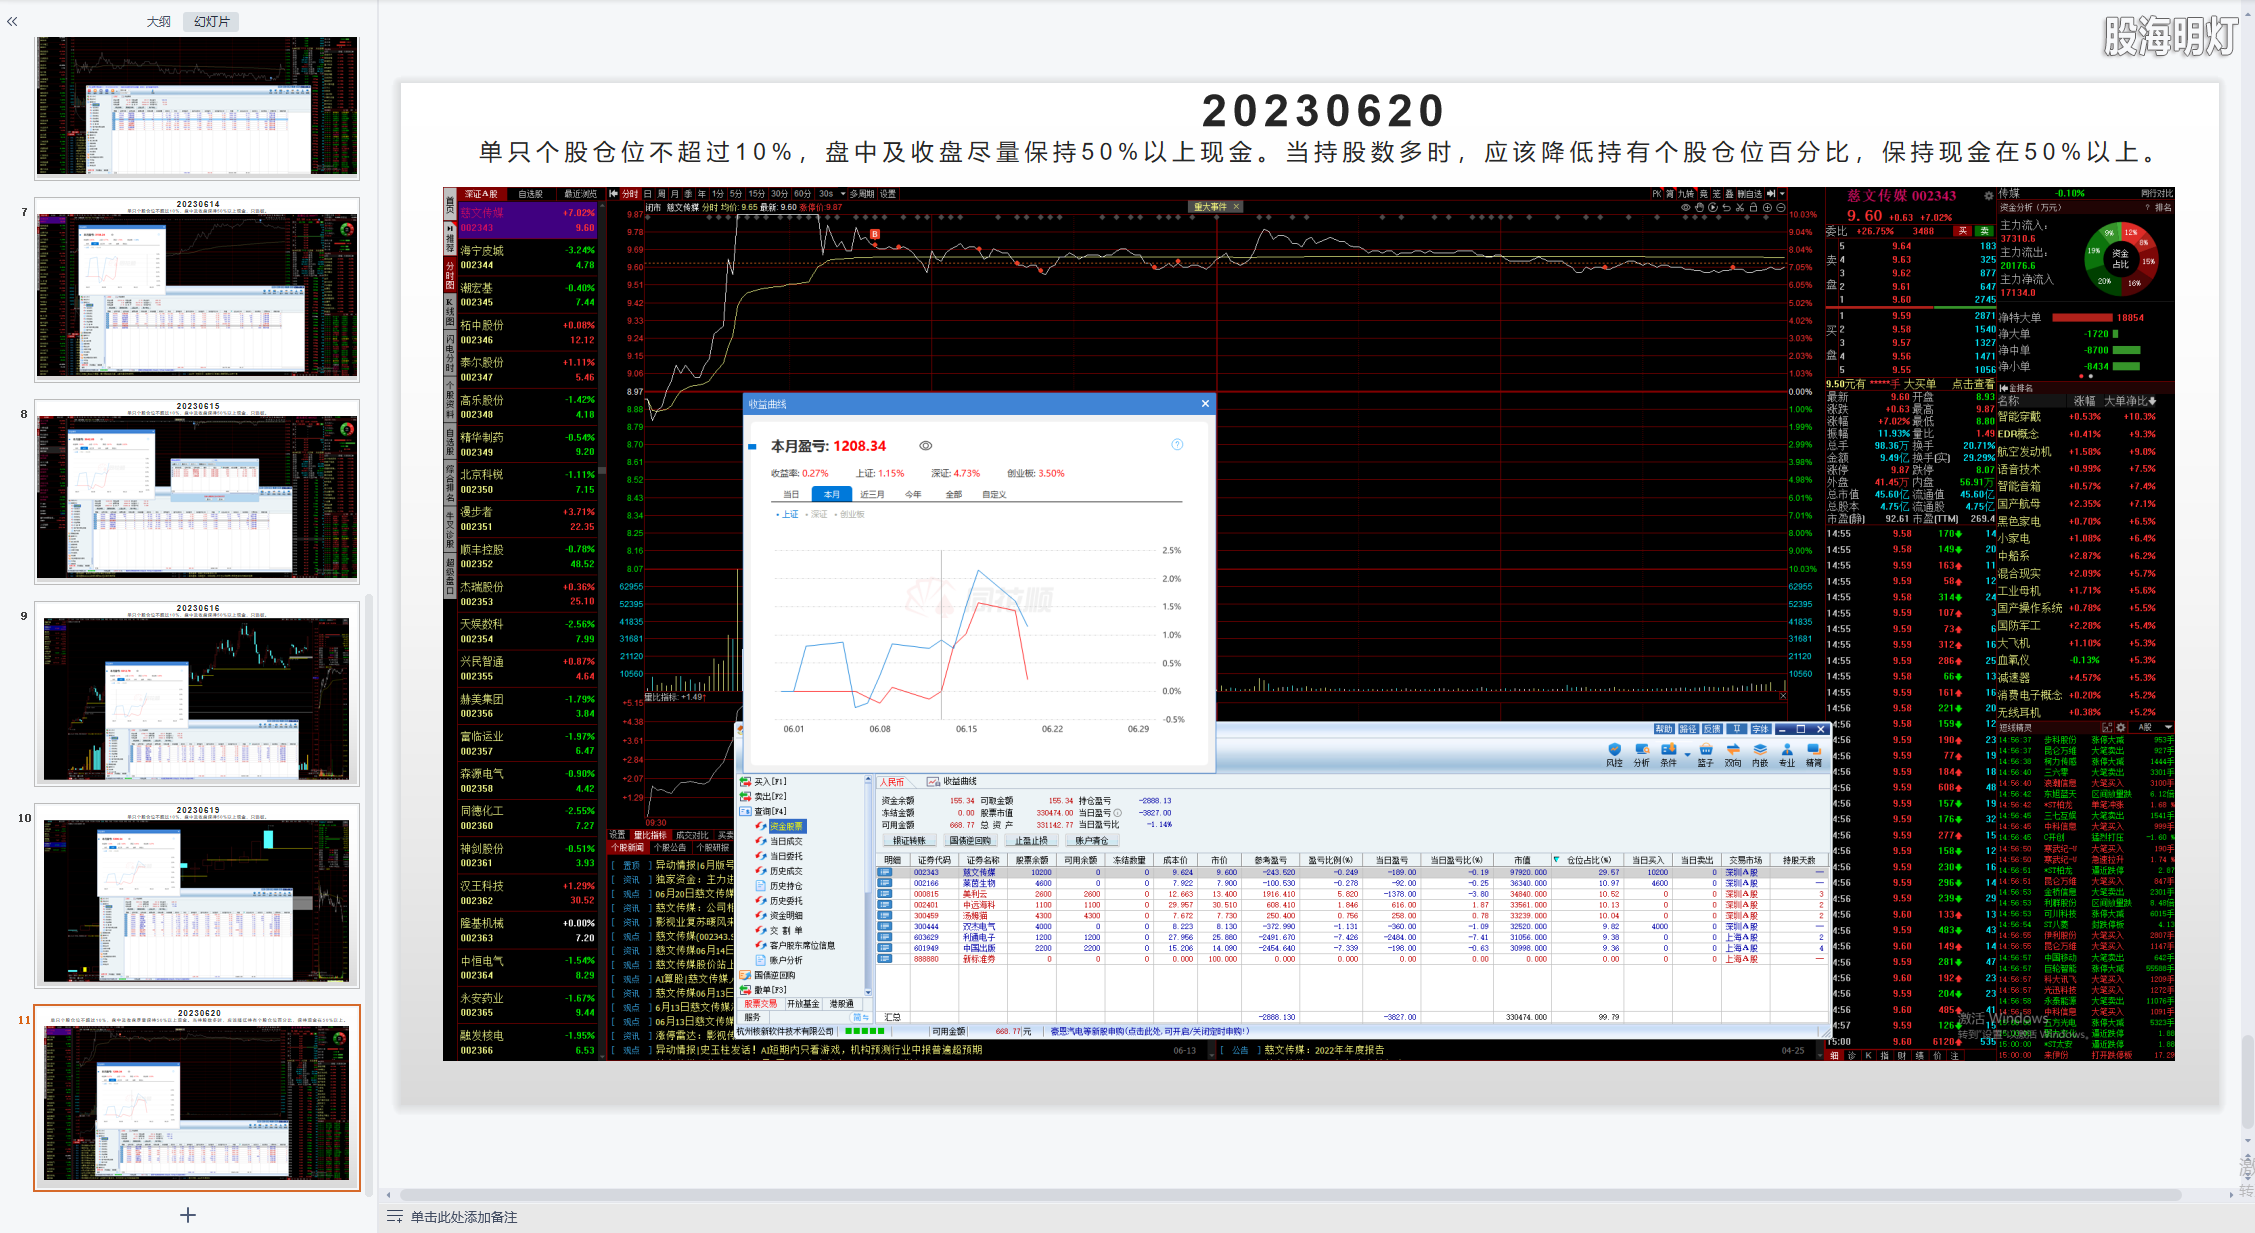Click the 单击此处添加备注 notes field
The image size is (2255, 1233).
(464, 1217)
